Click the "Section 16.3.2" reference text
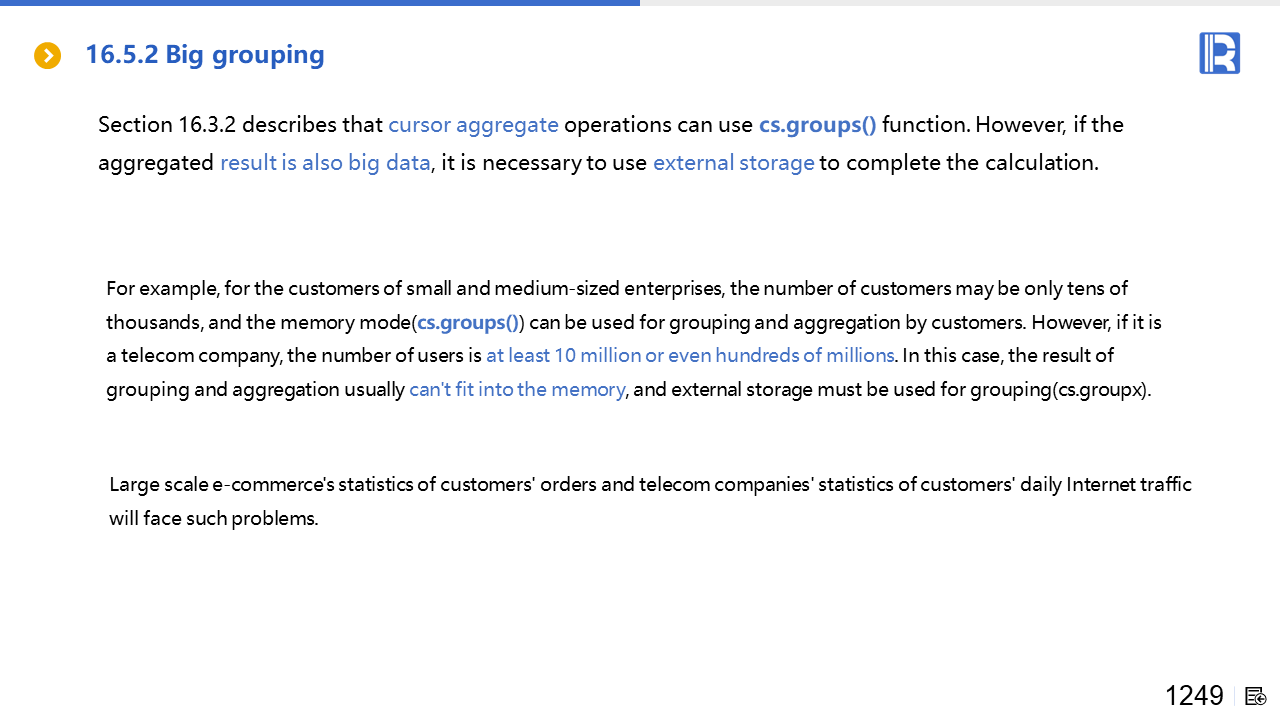Viewport: 1280px width, 720px height. pos(167,125)
